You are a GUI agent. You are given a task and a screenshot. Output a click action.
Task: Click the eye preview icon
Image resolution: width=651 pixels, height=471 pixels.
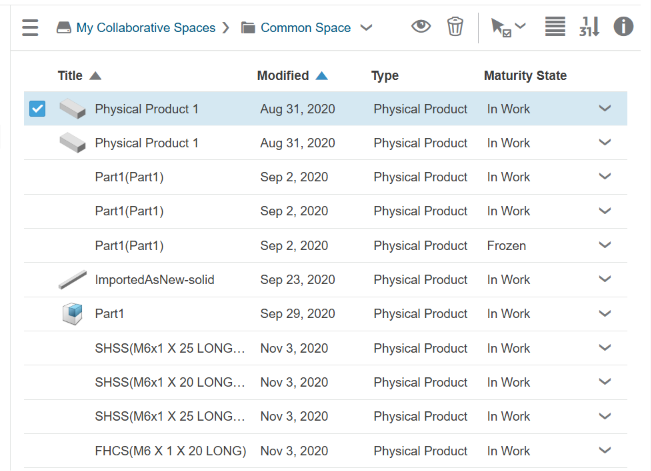click(421, 27)
